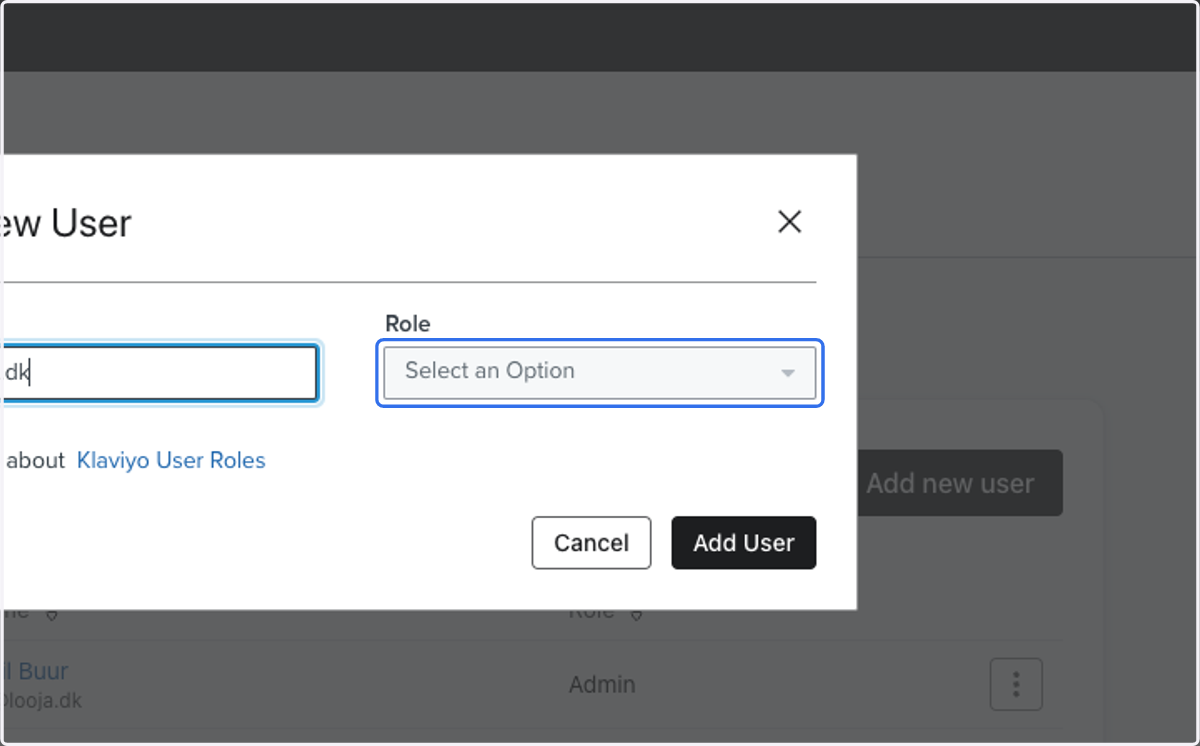The height and width of the screenshot is (746, 1200).
Task: Confirm with the Add User button
Action: click(744, 543)
